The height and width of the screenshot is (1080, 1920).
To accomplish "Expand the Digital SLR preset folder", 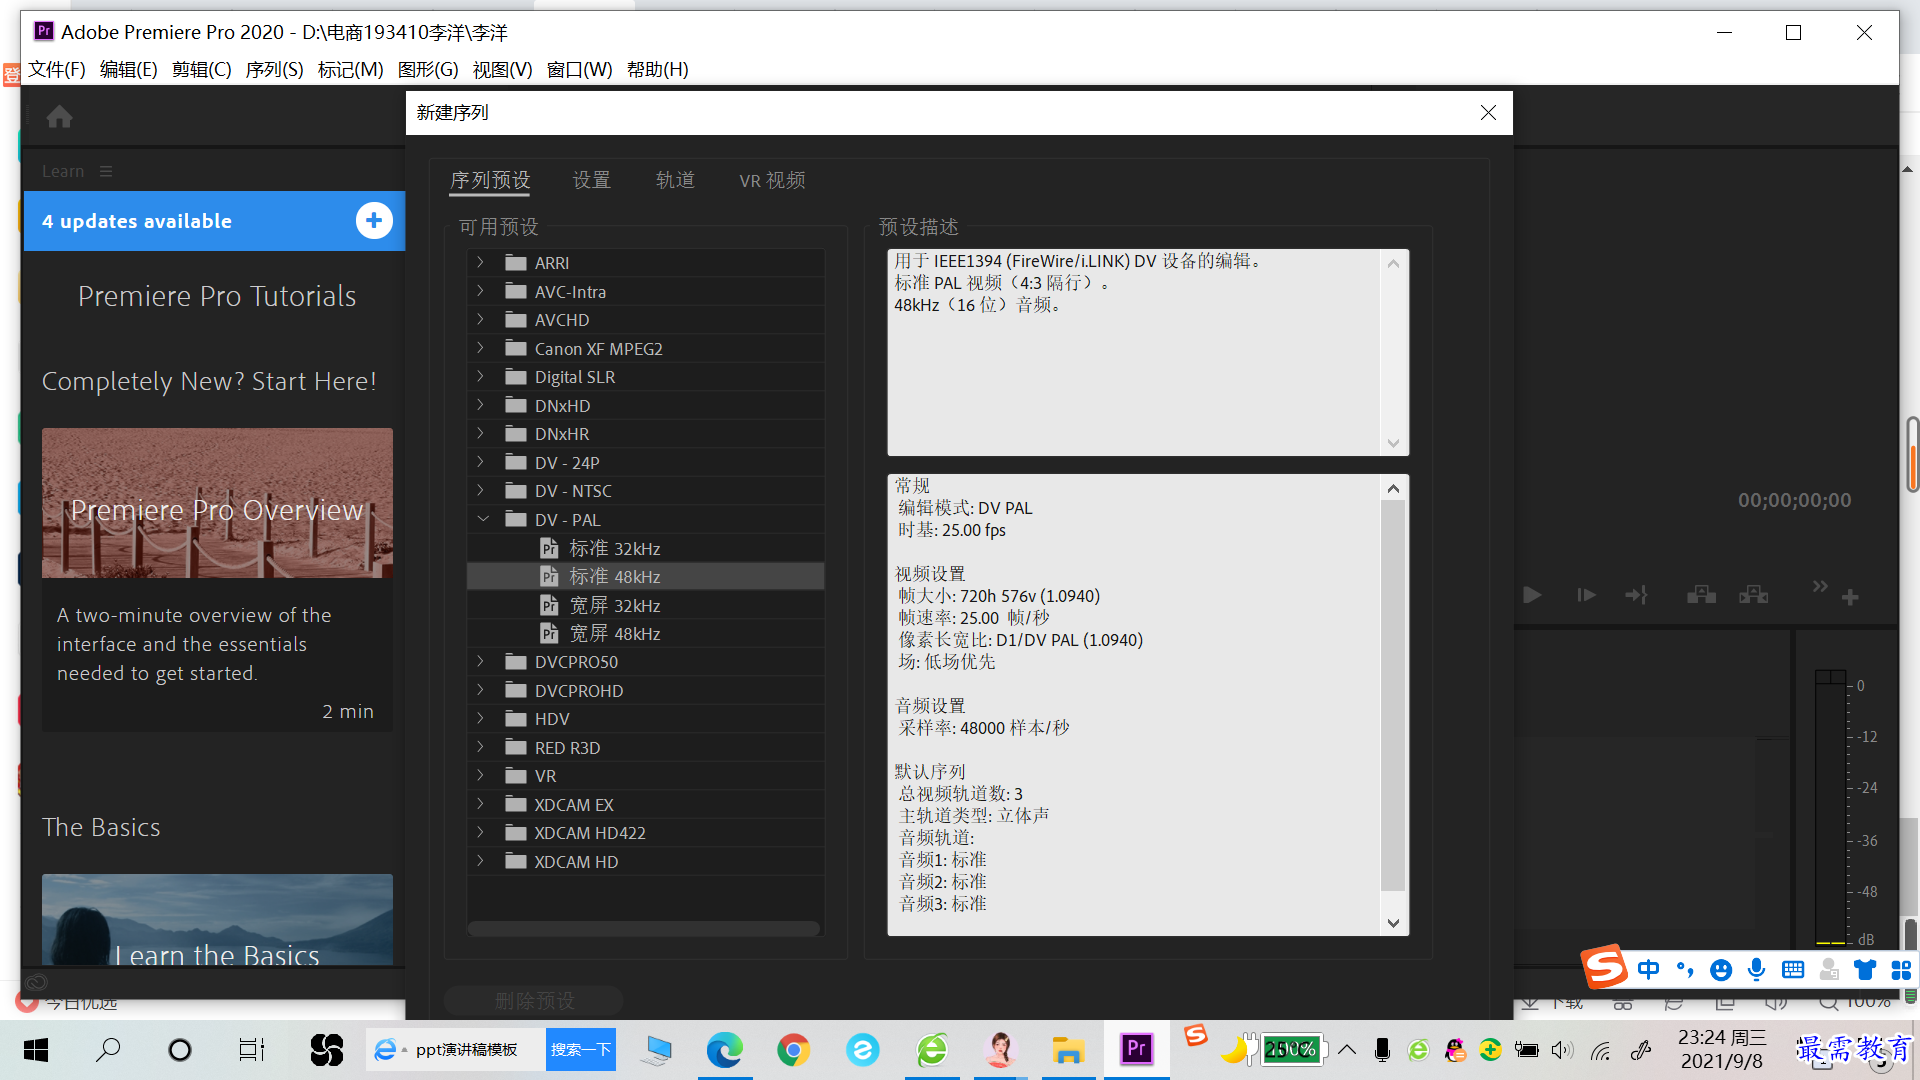I will [x=481, y=377].
